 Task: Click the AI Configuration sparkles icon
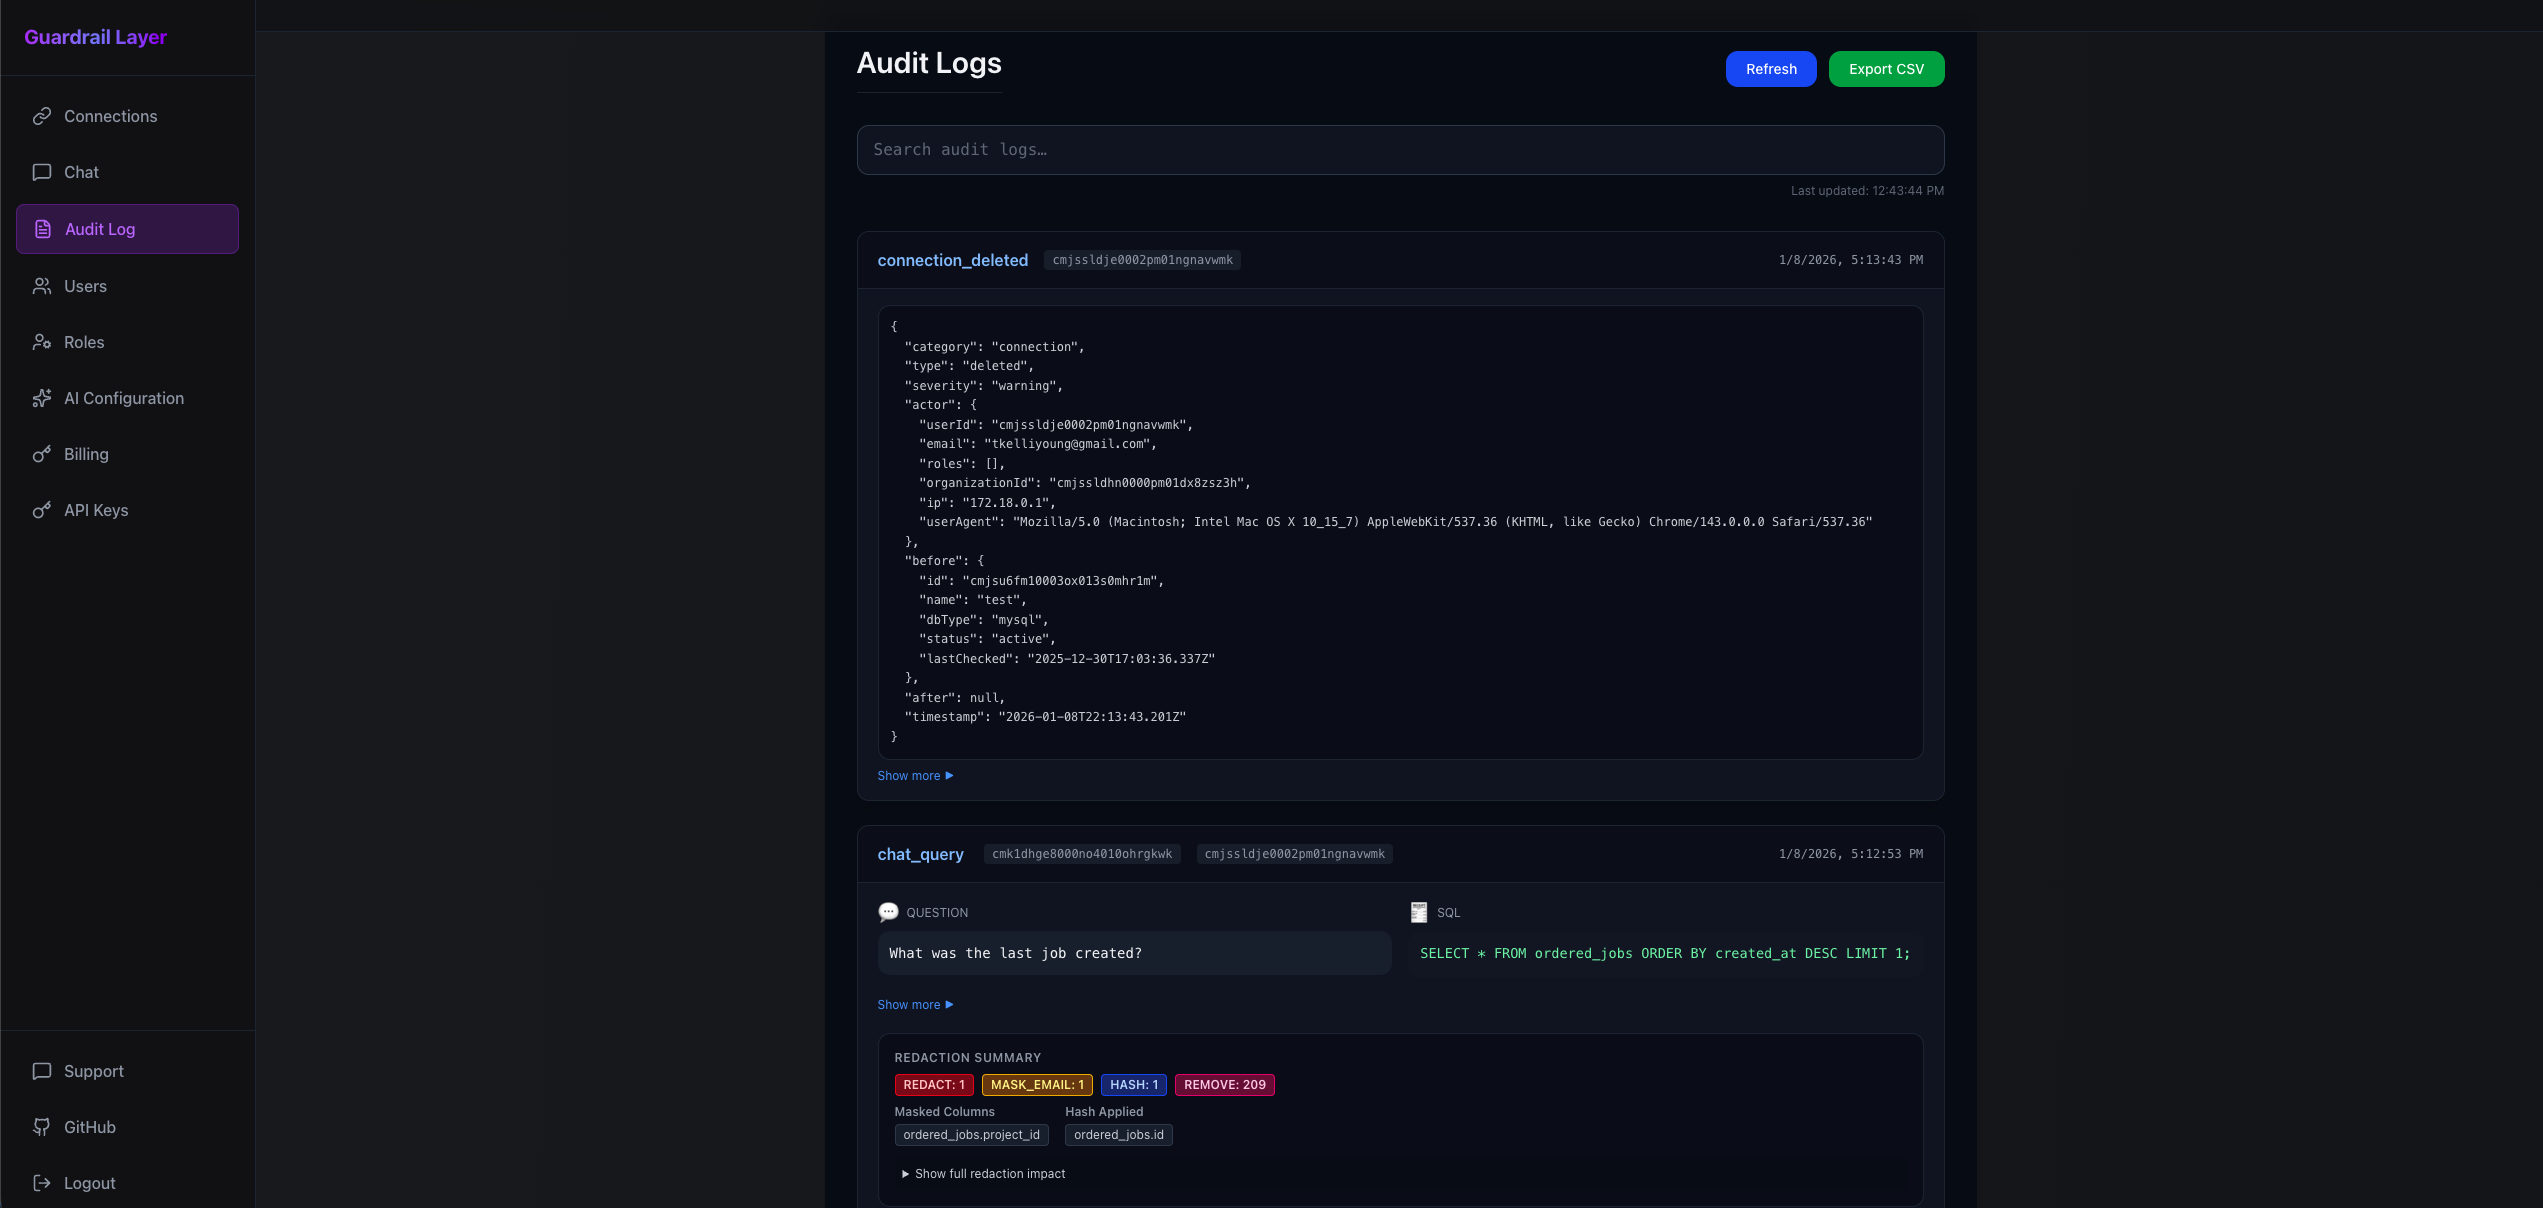(42, 398)
